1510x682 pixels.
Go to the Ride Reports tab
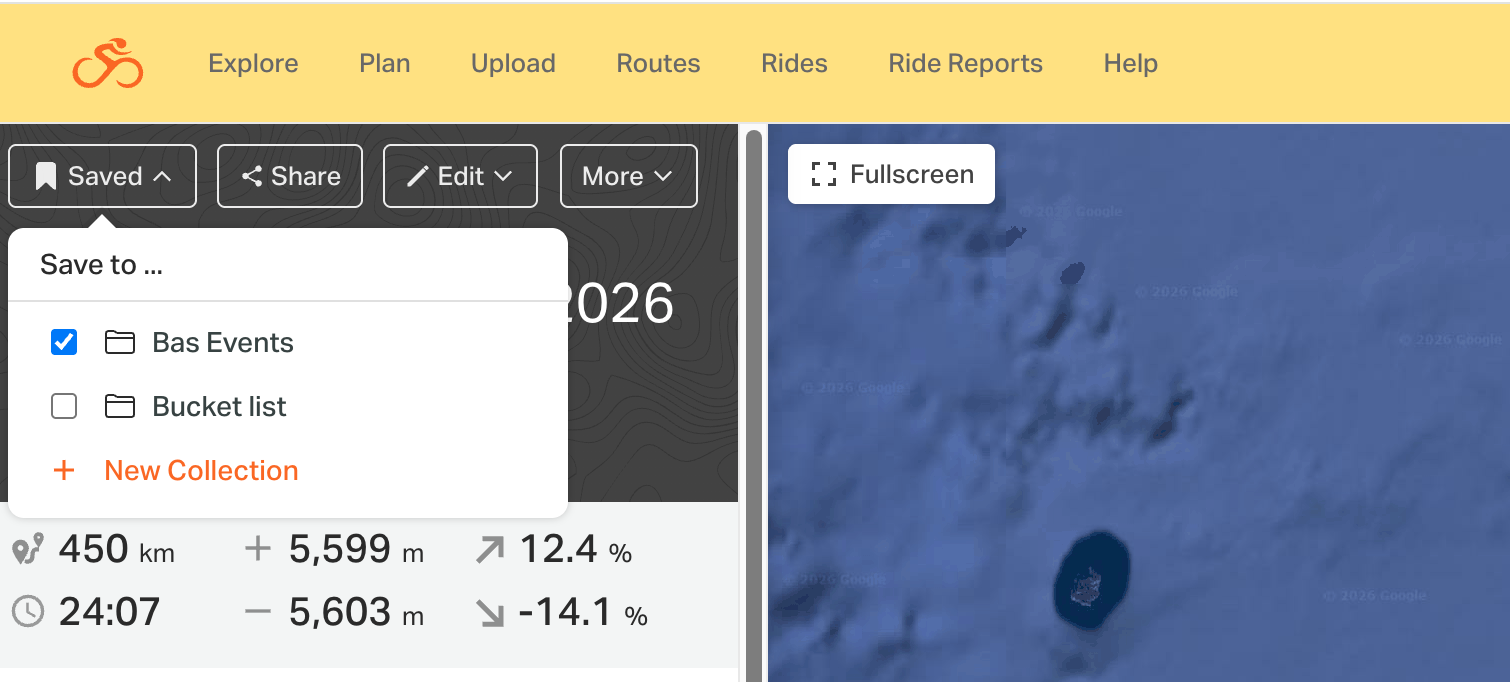tap(965, 63)
